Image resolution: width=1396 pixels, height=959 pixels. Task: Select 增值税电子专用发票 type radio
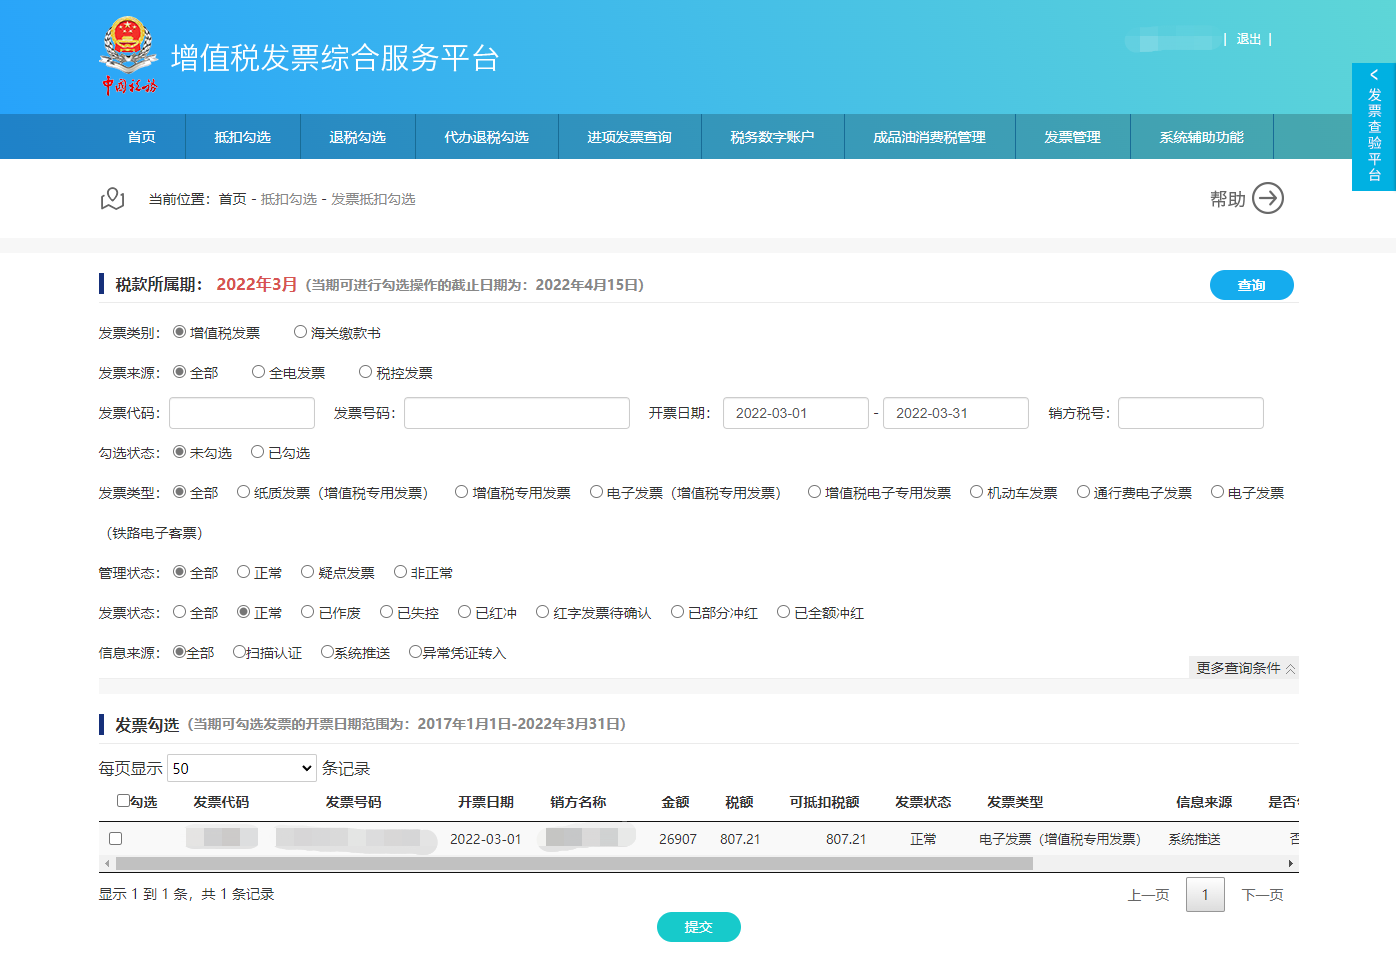point(814,492)
